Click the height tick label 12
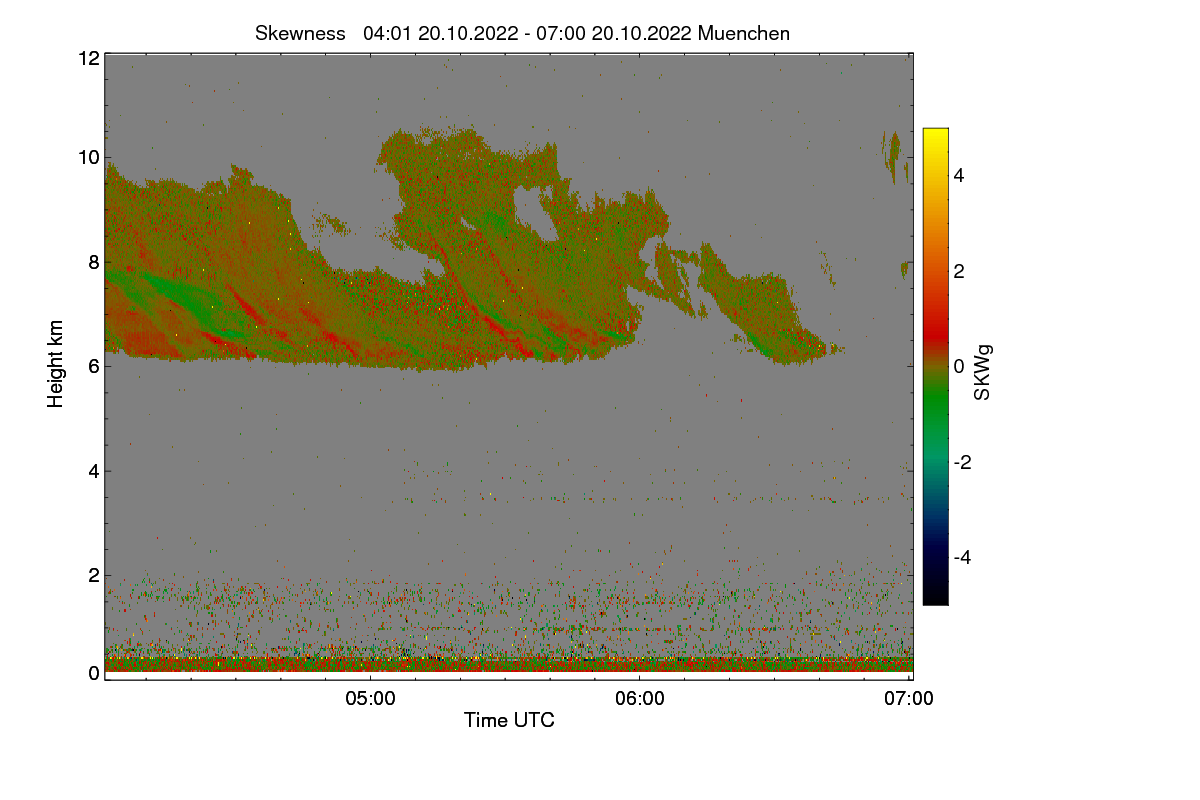Screen dimensions: 1200x800 87,58
